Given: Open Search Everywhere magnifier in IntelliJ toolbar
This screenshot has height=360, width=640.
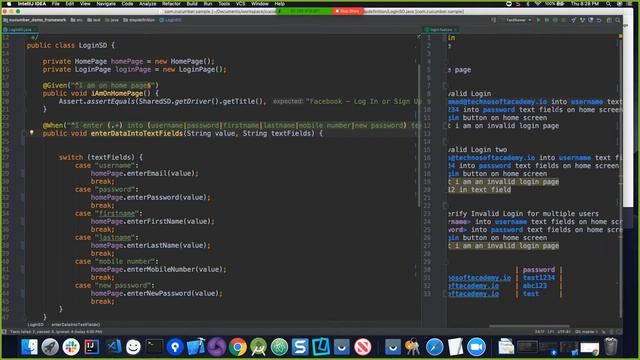Looking at the screenshot, I should pyautogui.click(x=618, y=20).
